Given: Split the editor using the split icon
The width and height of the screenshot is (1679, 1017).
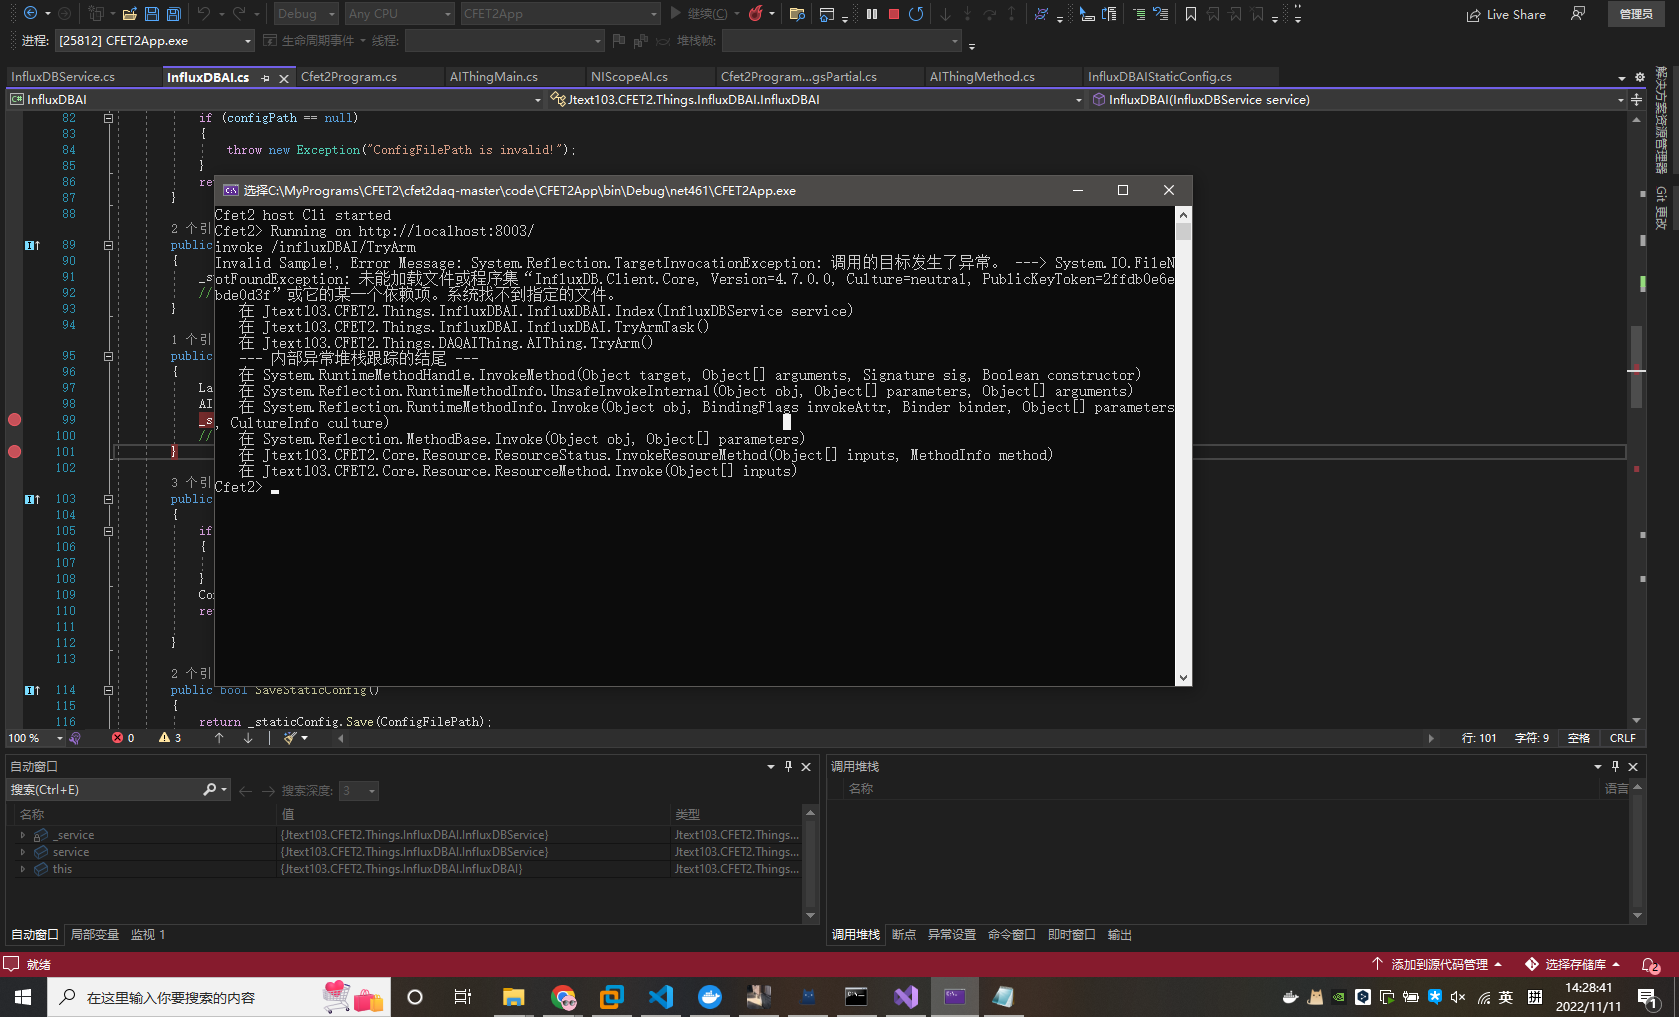Looking at the screenshot, I should [1636, 100].
